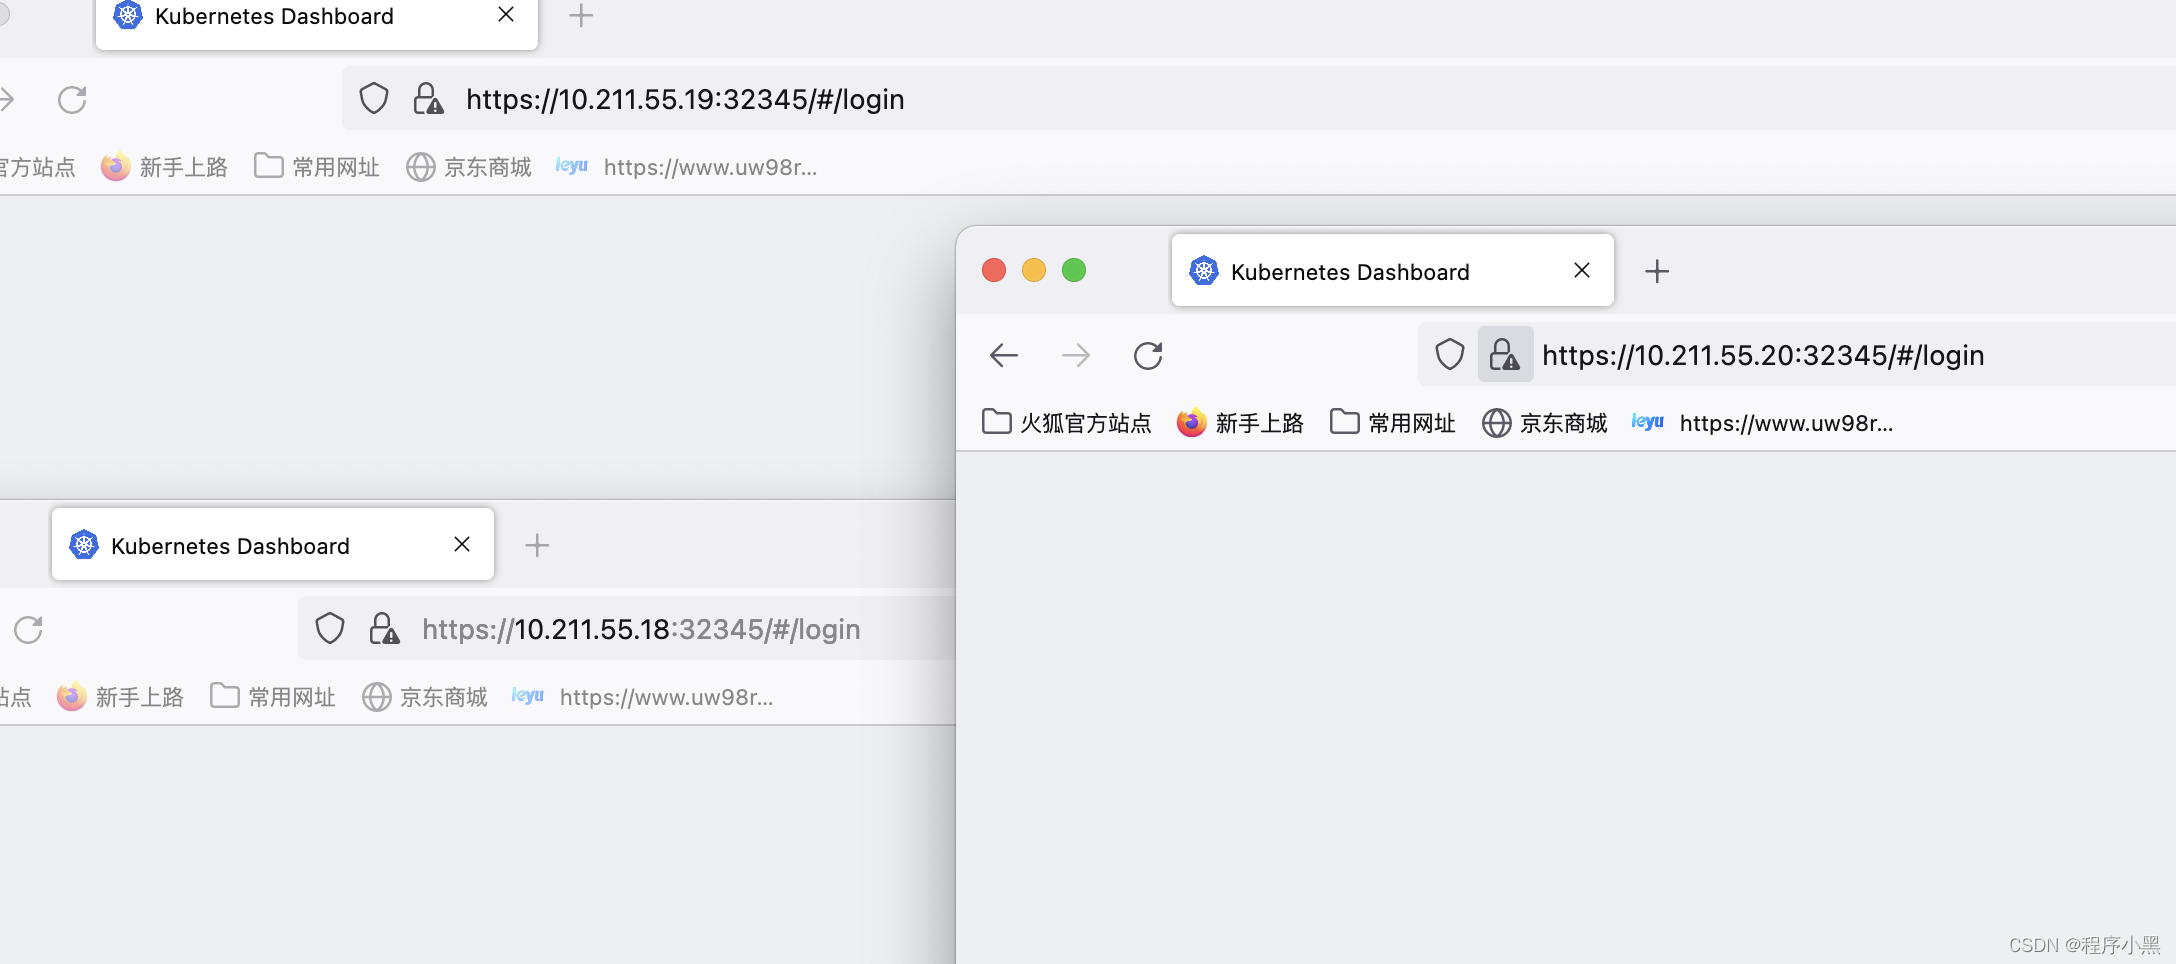
Task: Open tracking protection shield in 10.211.55.20 window
Action: (x=1450, y=355)
